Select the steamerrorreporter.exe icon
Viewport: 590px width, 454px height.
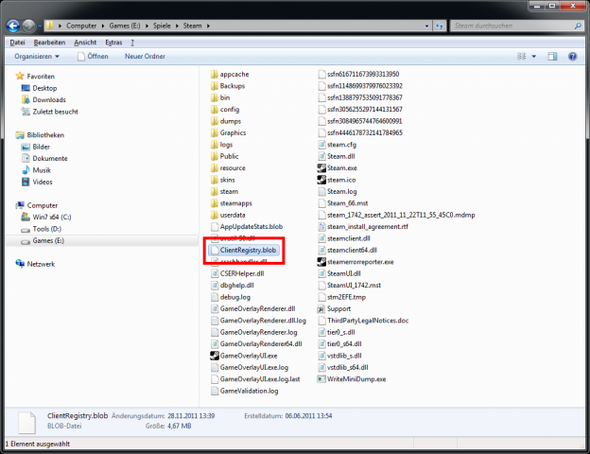click(x=321, y=262)
